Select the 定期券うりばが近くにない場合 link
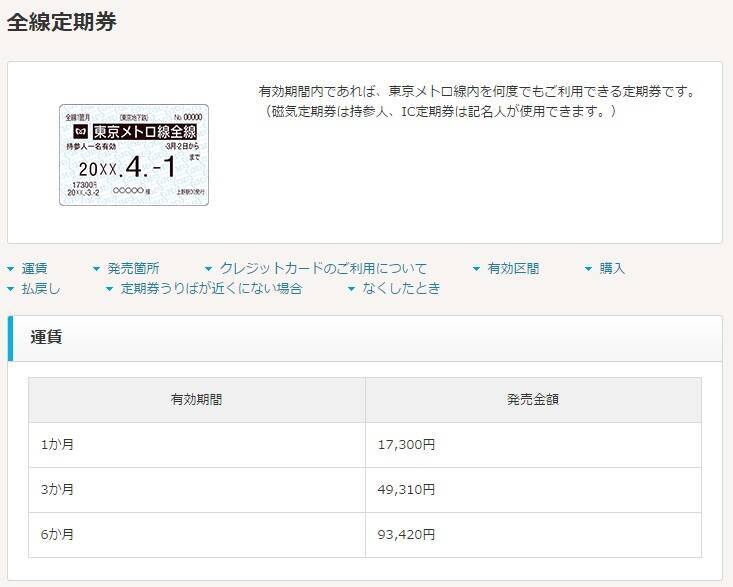733x587 pixels. pyautogui.click(x=211, y=289)
